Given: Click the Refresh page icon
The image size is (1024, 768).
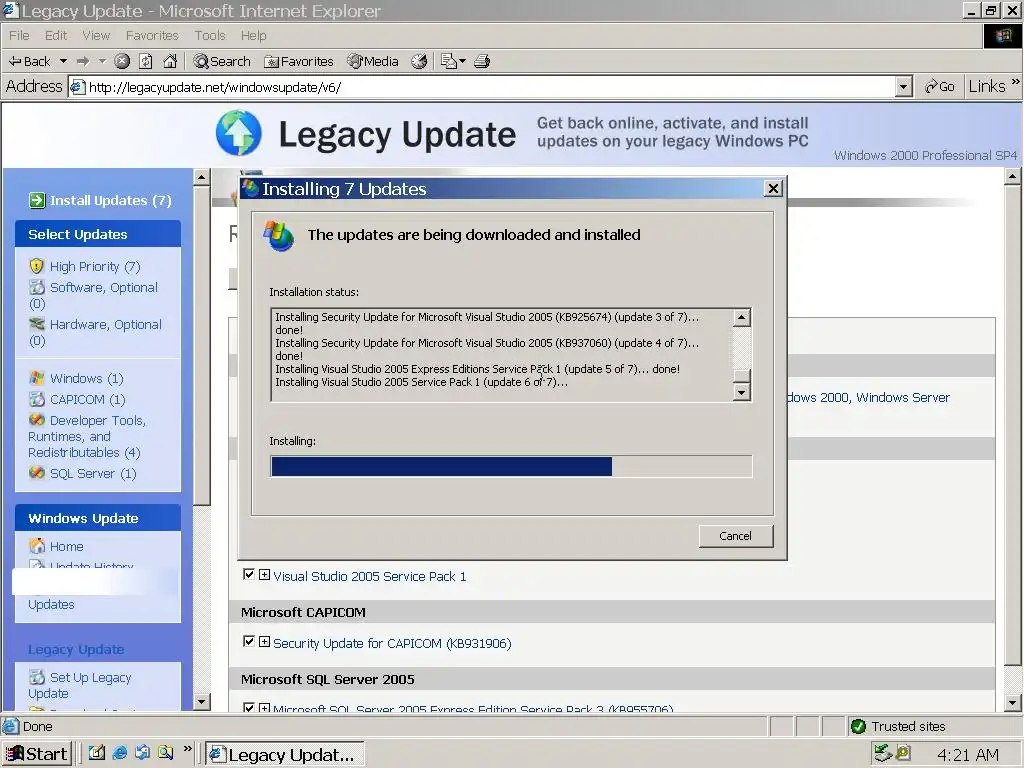Looking at the screenshot, I should tap(146, 61).
